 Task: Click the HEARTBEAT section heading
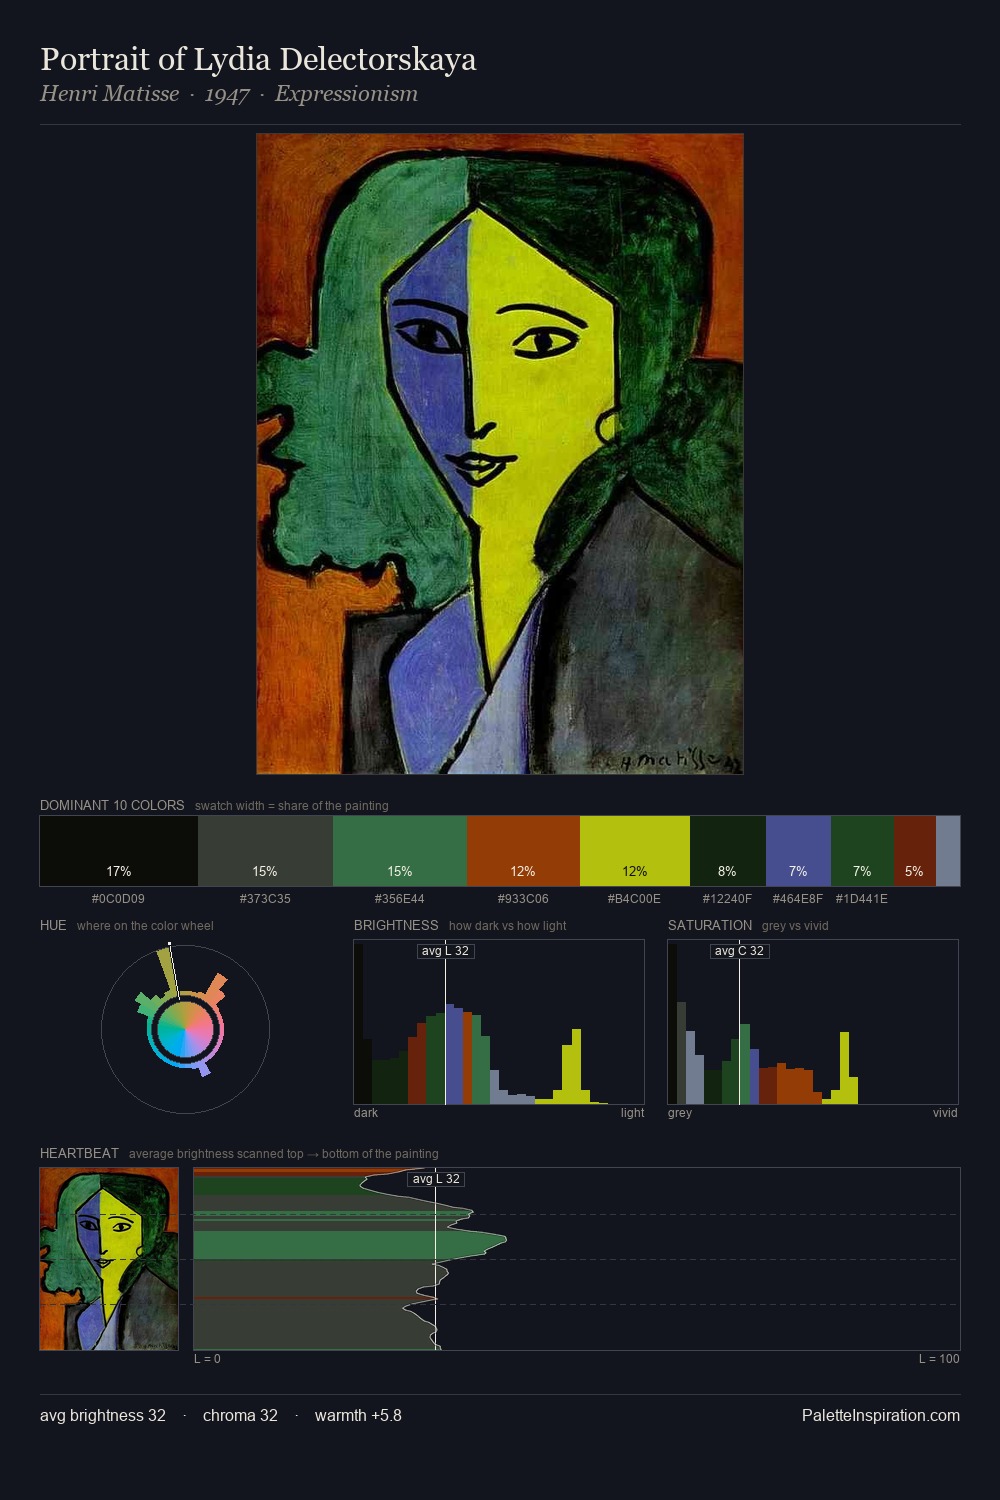pos(79,1153)
